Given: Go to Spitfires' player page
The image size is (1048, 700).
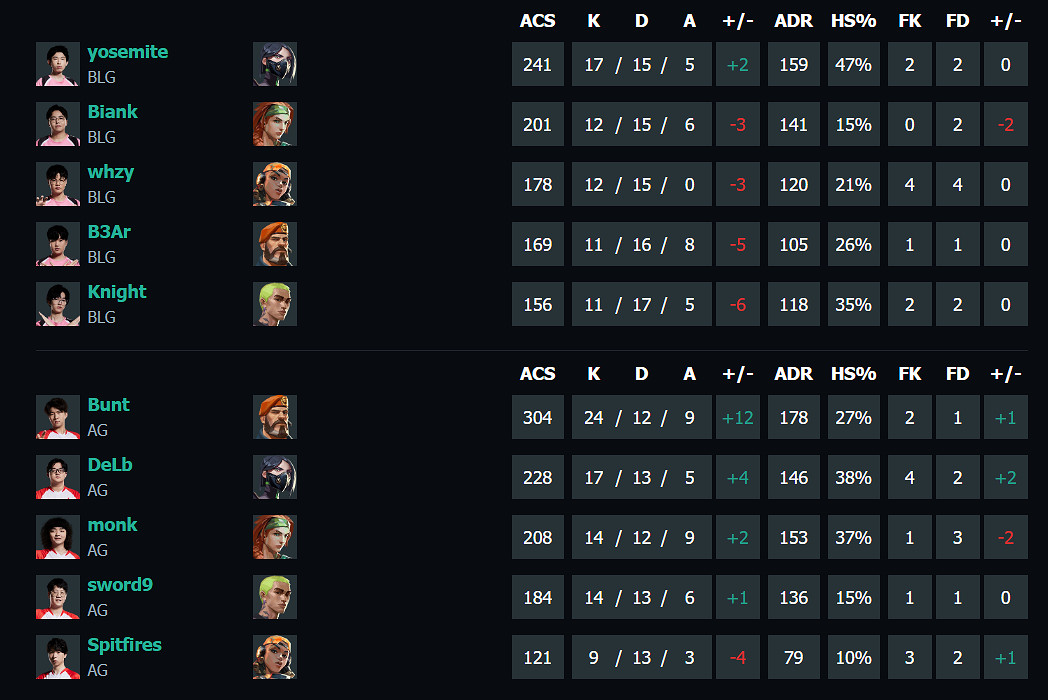Looking at the screenshot, I should pyautogui.click(x=124, y=645).
